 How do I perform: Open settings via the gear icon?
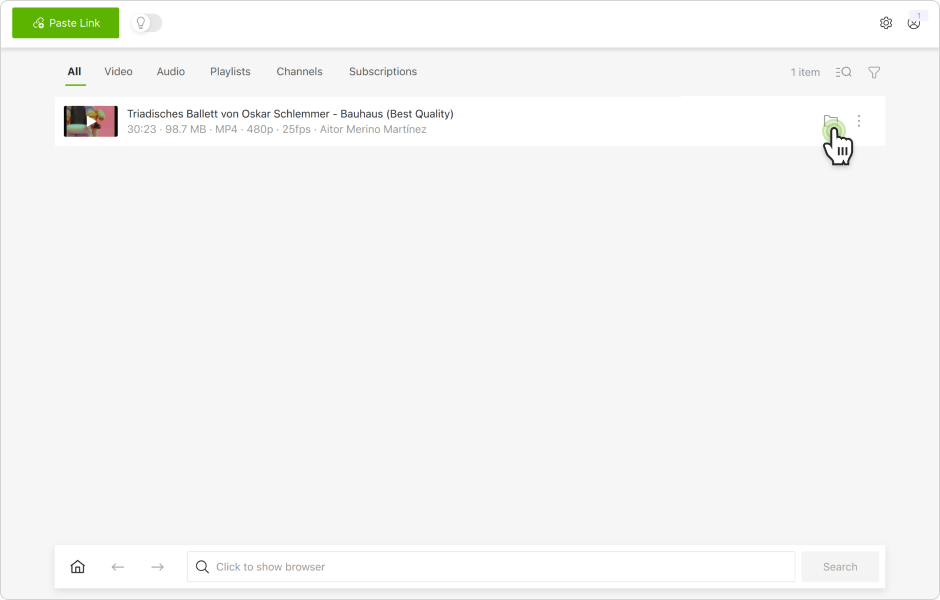coord(885,23)
